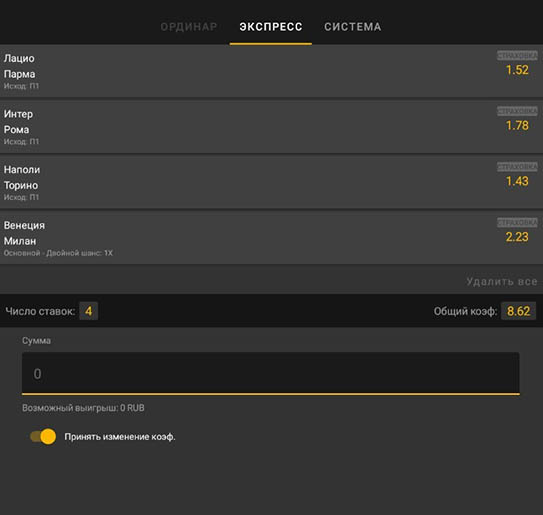
Task: Toggle Принять изменение коэф. switch
Action: coord(43,436)
